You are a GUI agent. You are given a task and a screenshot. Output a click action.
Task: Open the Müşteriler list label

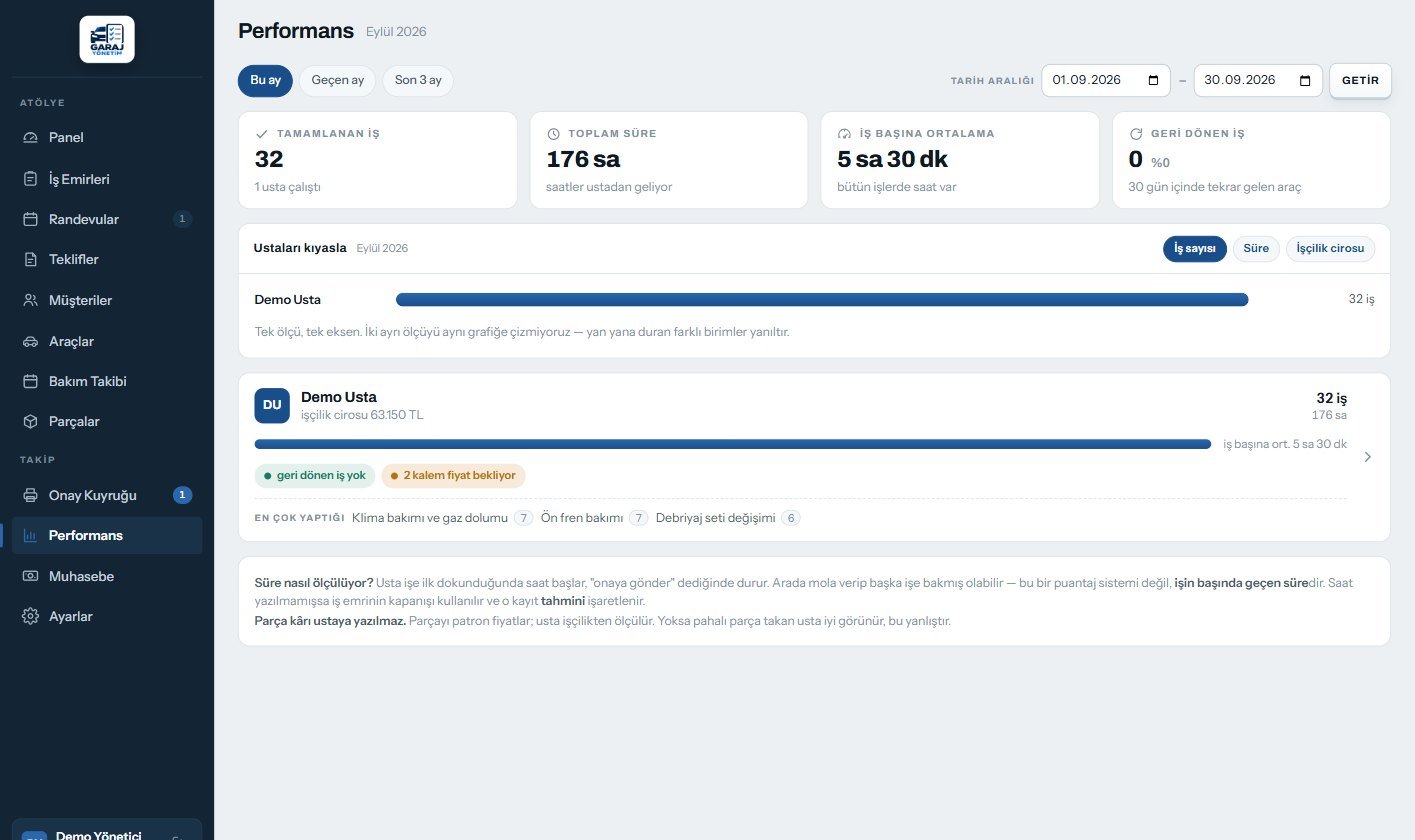80,300
